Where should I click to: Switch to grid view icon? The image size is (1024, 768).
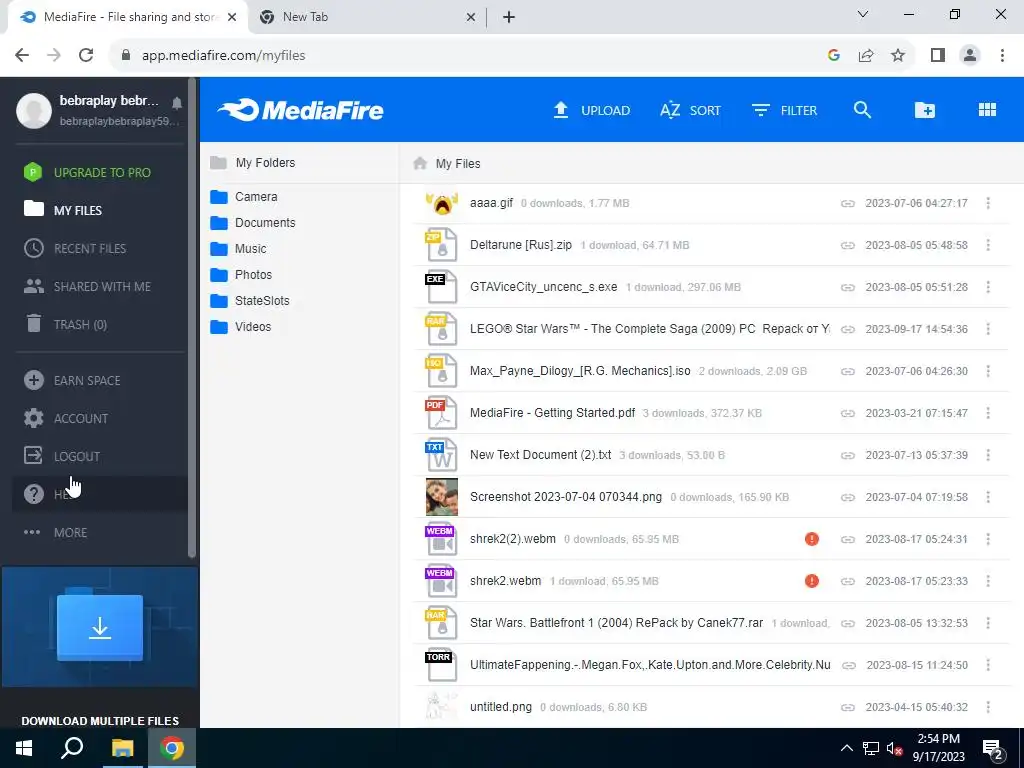click(x=987, y=110)
